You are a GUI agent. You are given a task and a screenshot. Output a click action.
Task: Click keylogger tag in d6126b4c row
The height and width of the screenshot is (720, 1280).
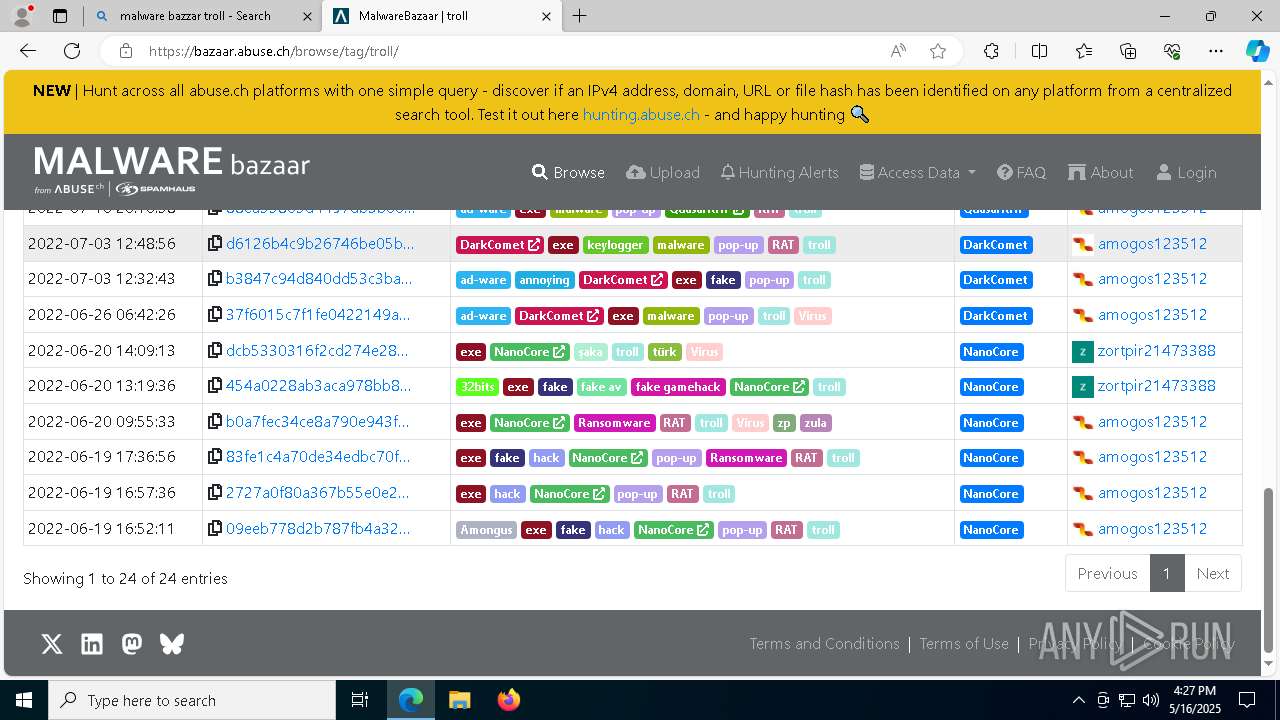coord(615,245)
